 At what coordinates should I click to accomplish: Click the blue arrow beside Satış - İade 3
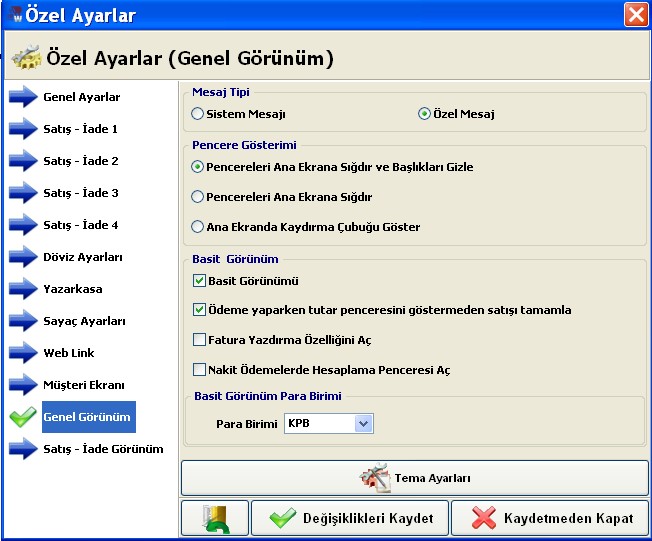(x=23, y=193)
